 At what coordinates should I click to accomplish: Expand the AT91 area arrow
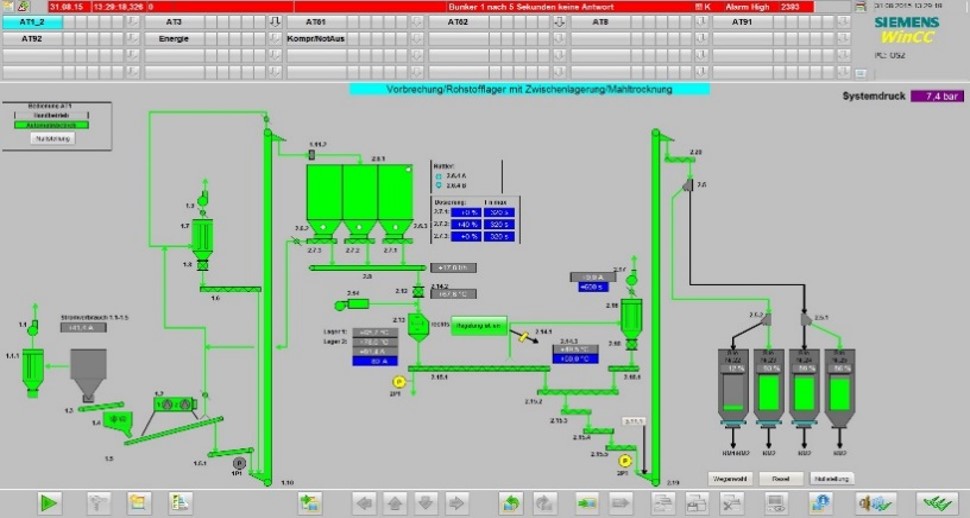click(844, 22)
